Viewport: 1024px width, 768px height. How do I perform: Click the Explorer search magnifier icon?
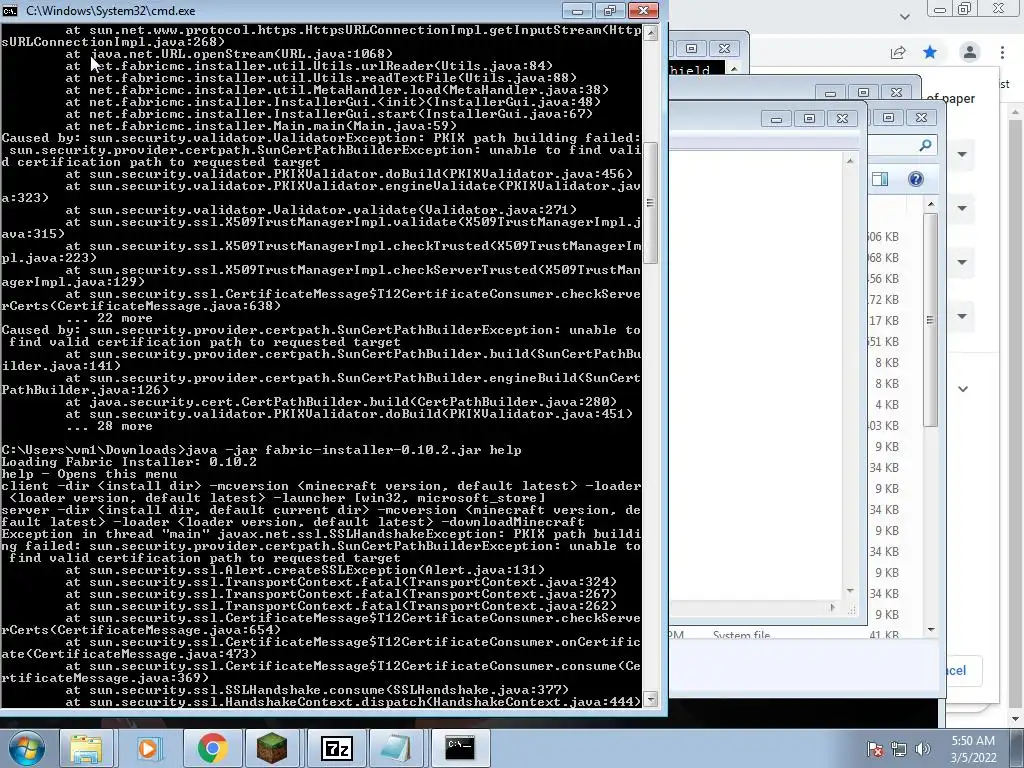[925, 145]
